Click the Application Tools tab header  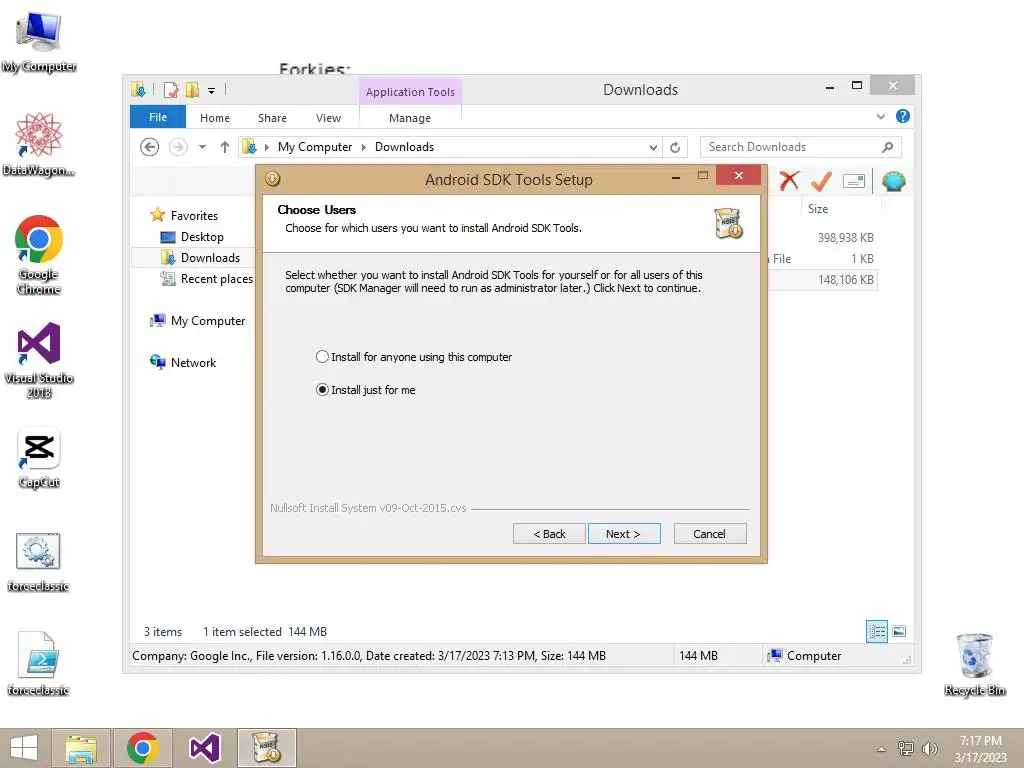[409, 91]
